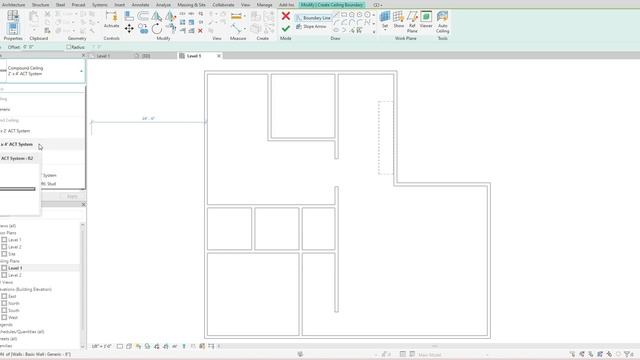Select the Slope Arrow tool
This screenshot has height=360, width=640.
(311, 27)
